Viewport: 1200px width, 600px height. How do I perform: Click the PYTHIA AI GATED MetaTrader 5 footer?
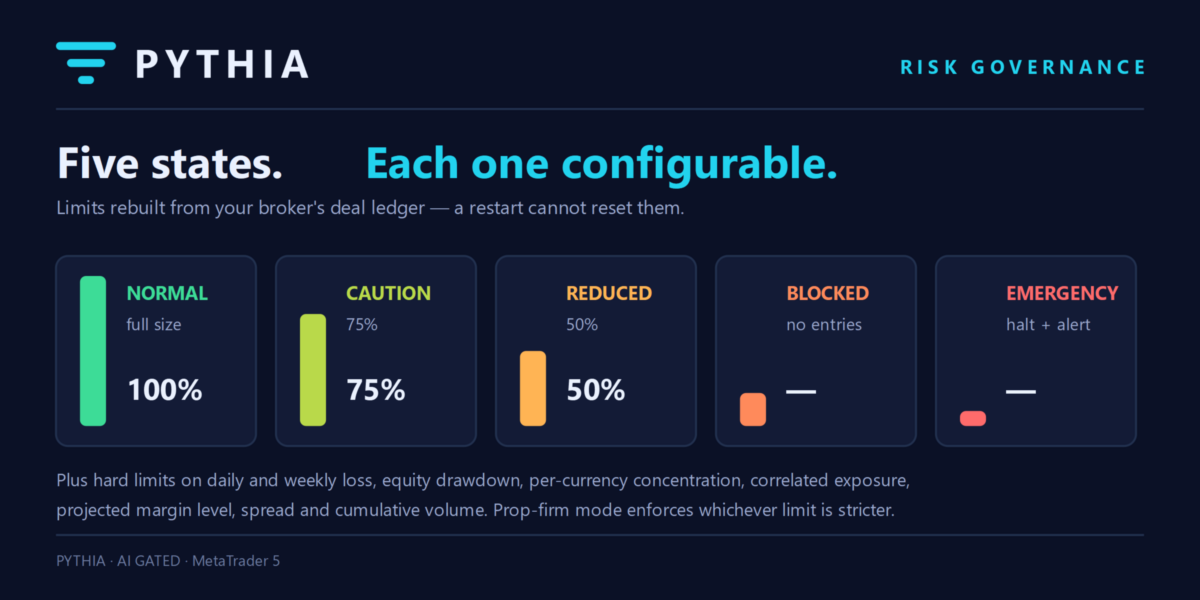[x=168, y=561]
